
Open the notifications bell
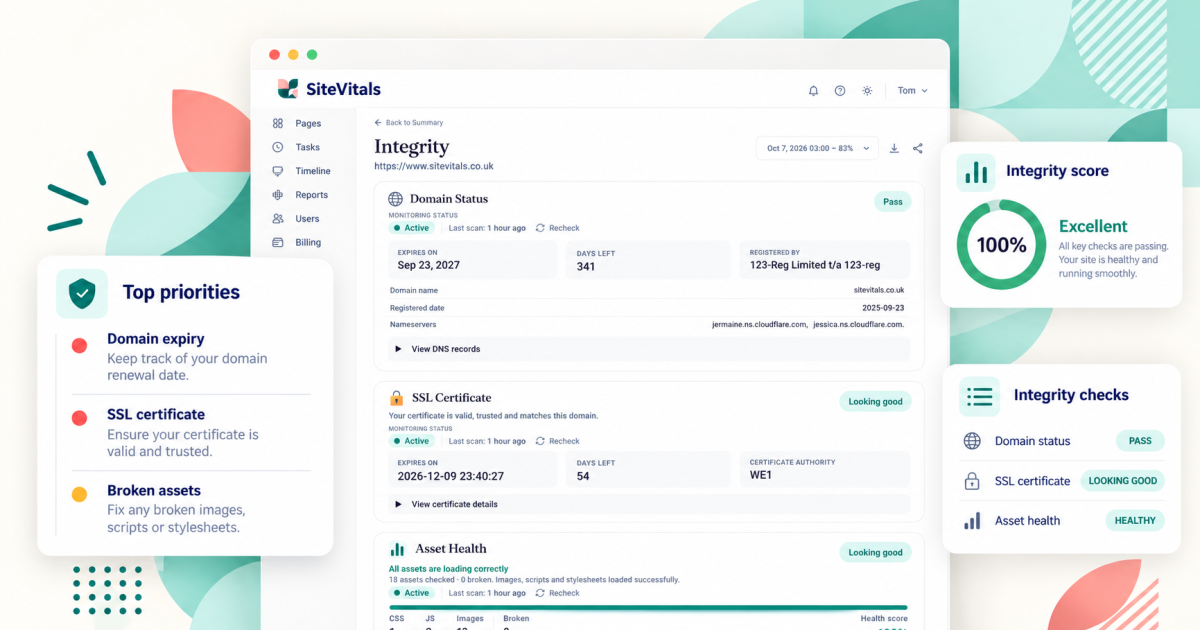[x=813, y=90]
